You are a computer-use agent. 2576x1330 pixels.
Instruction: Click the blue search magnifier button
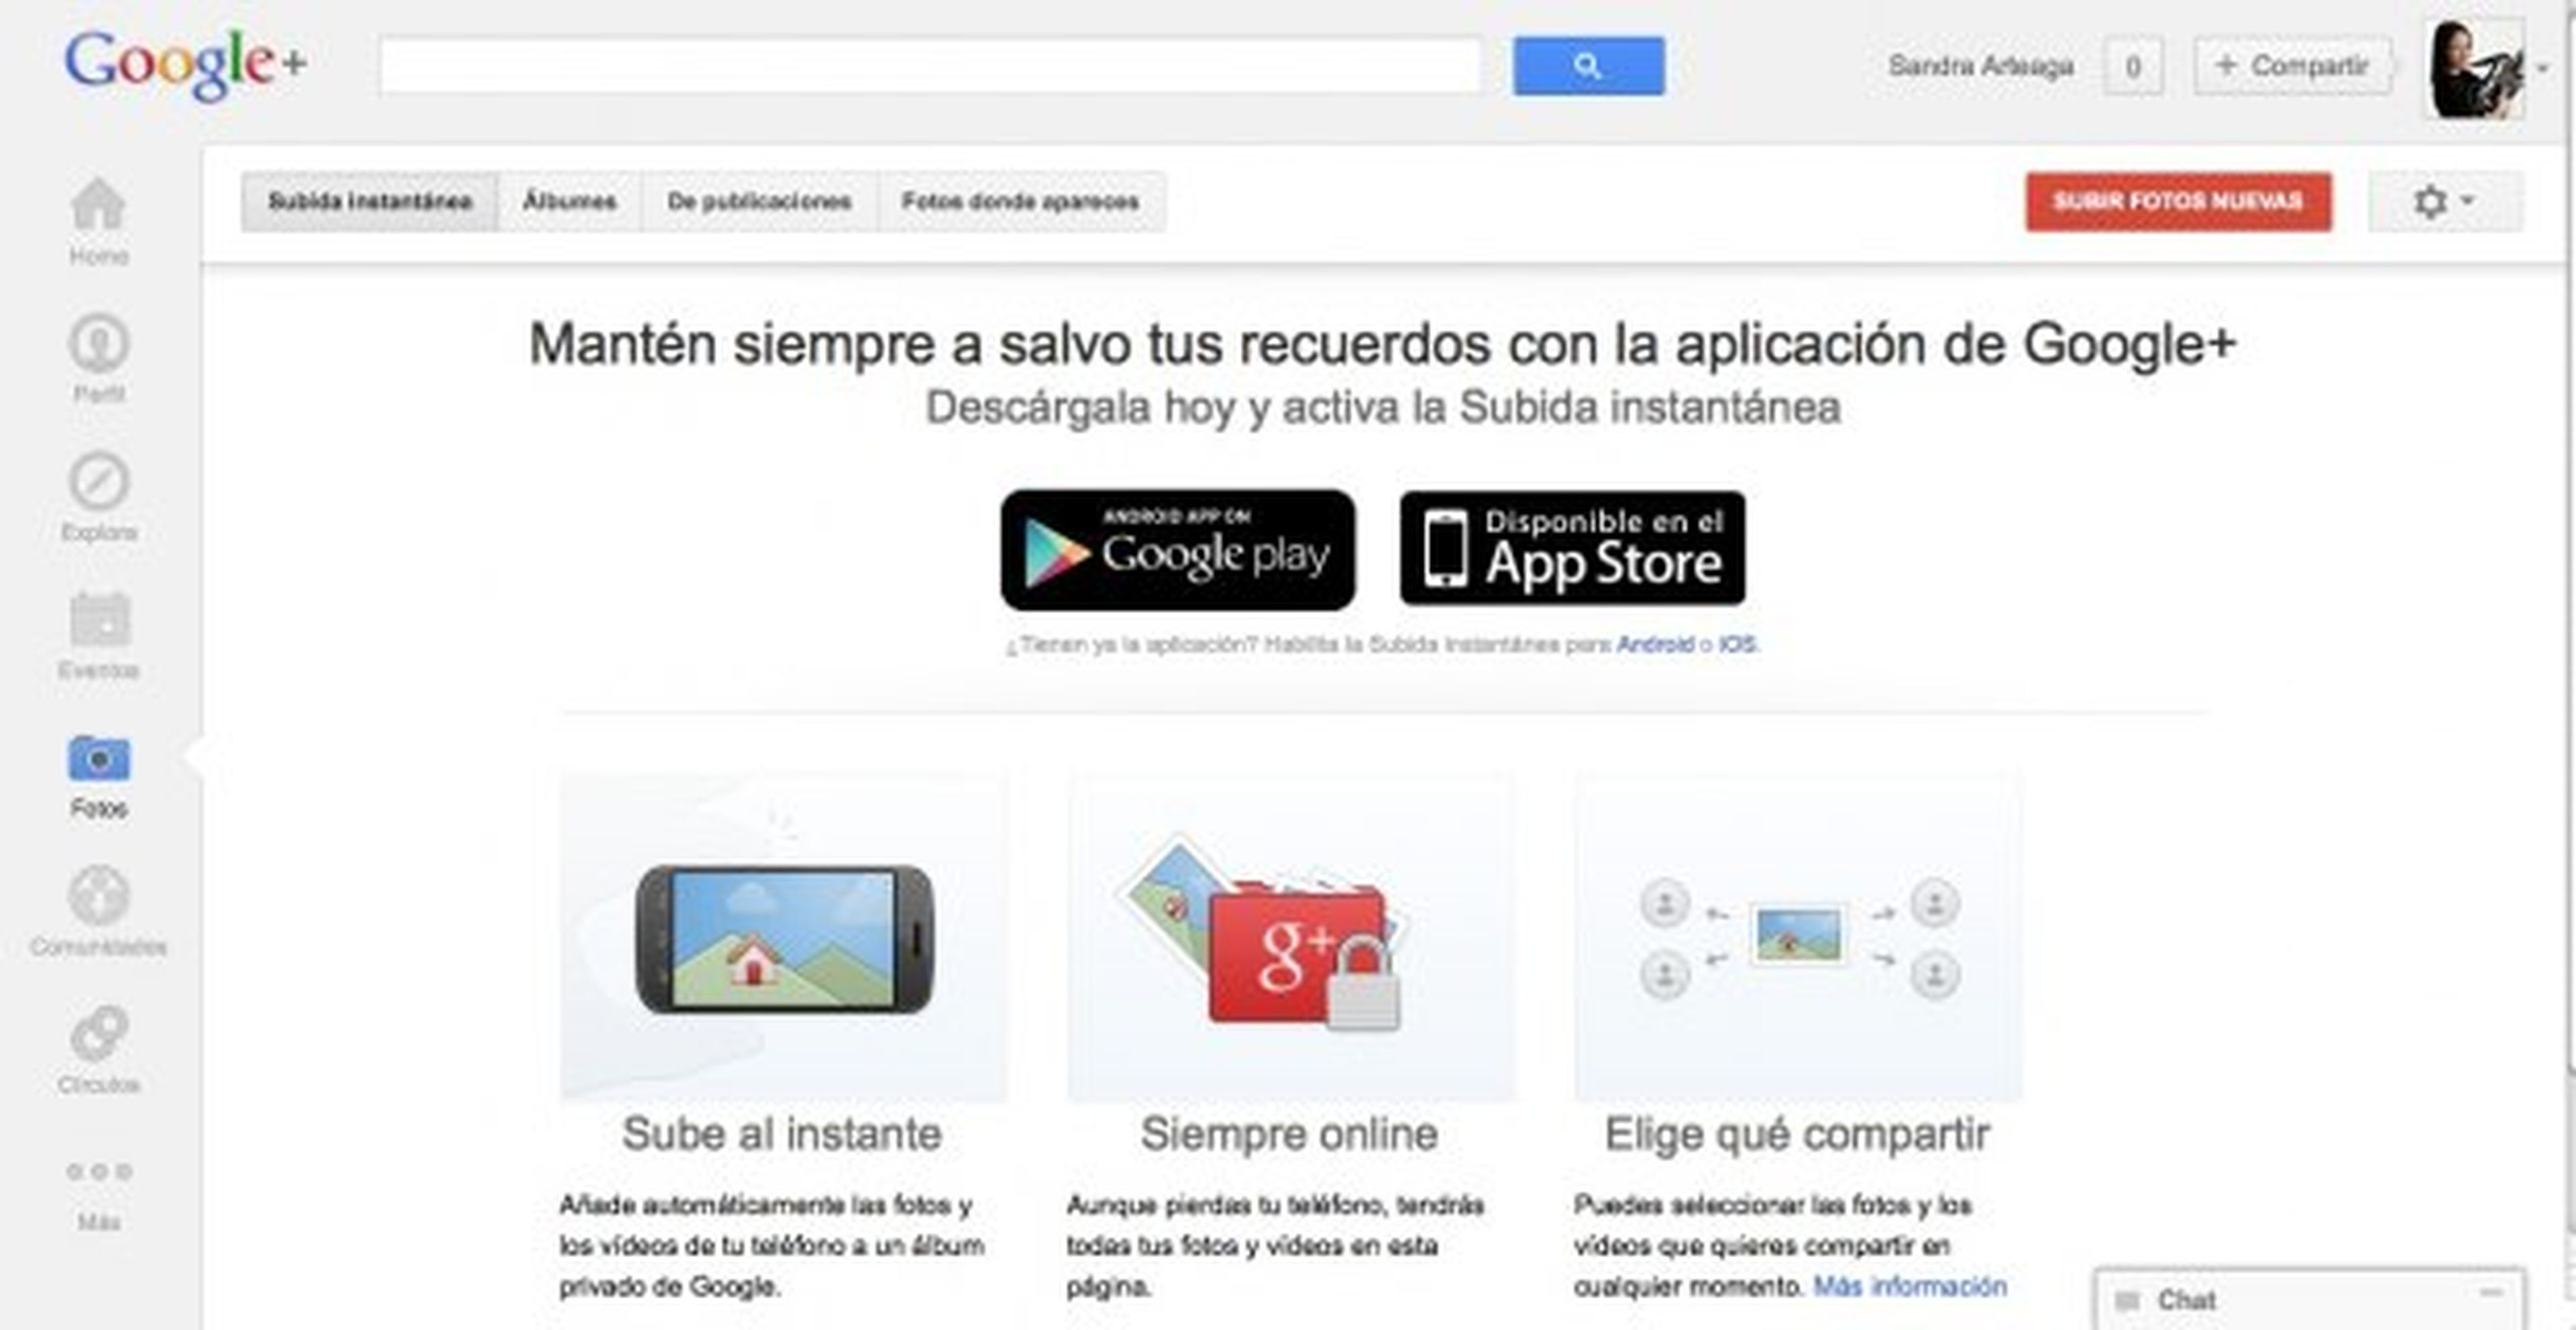click(1588, 66)
